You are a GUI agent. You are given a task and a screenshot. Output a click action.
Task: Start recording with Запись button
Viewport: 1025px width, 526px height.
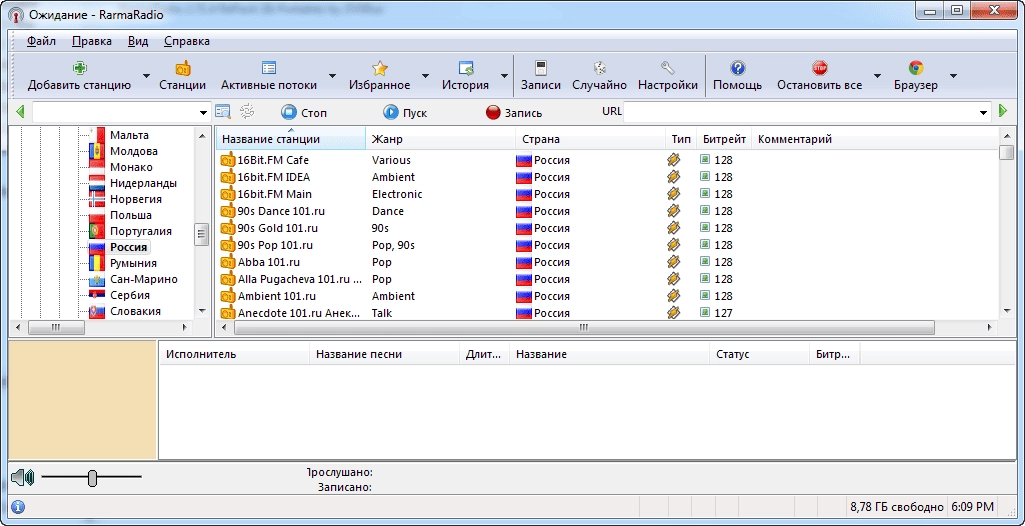(x=514, y=112)
